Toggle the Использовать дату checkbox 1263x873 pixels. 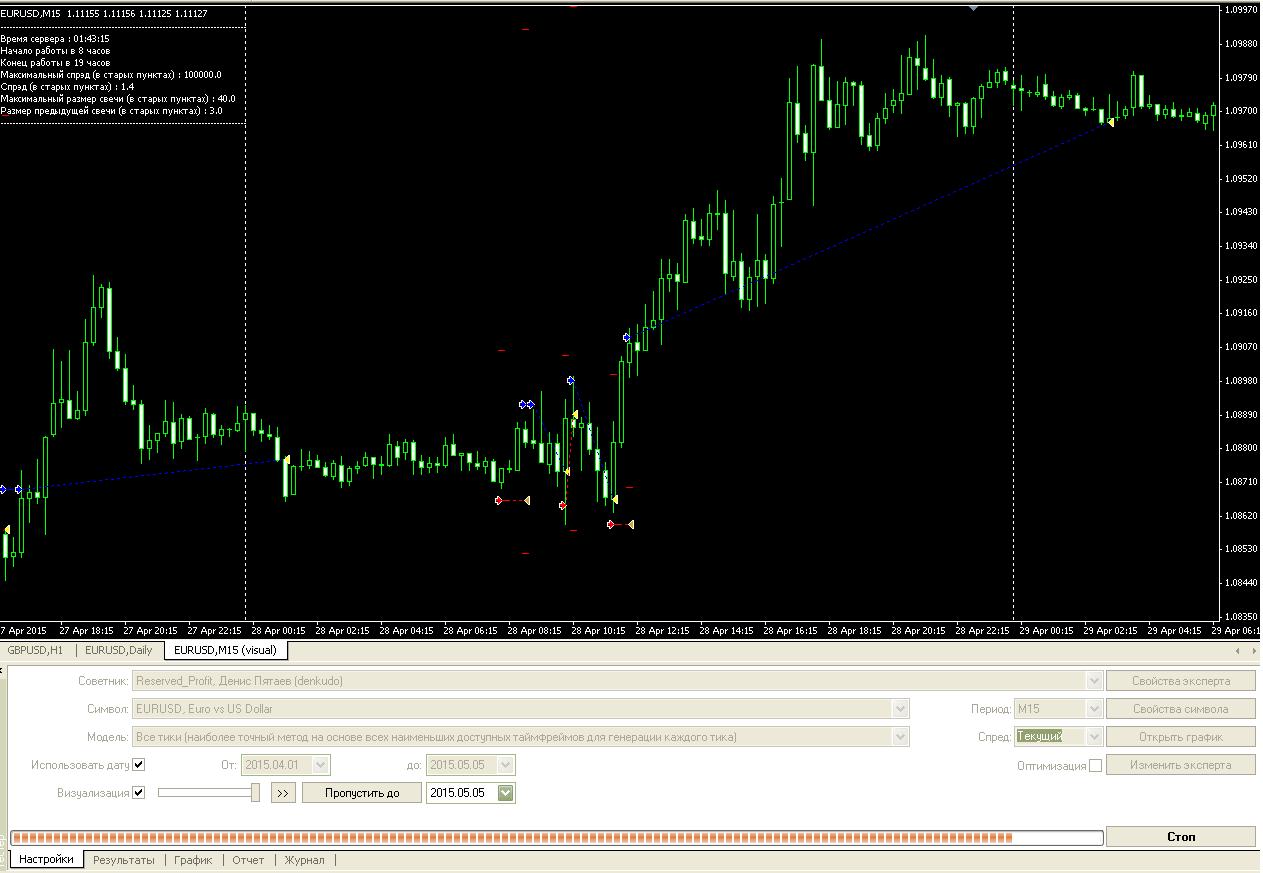tap(139, 765)
